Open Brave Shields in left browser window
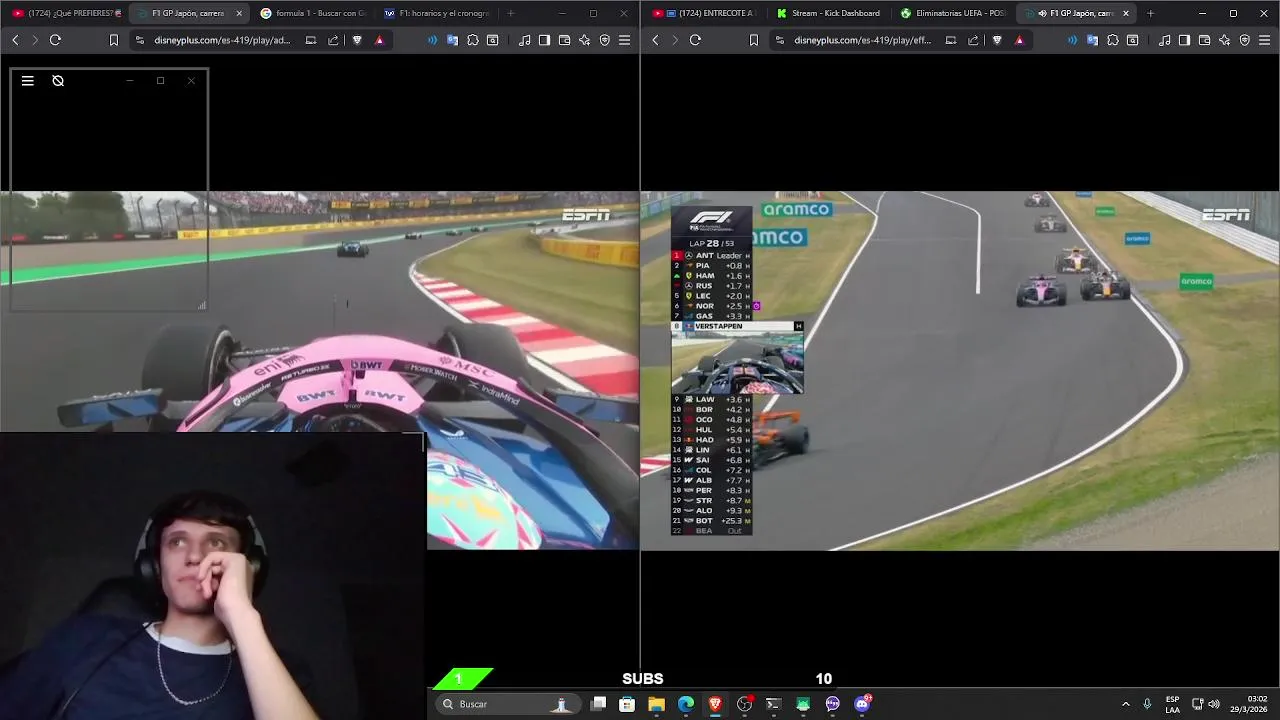The image size is (1280, 720). (x=357, y=40)
